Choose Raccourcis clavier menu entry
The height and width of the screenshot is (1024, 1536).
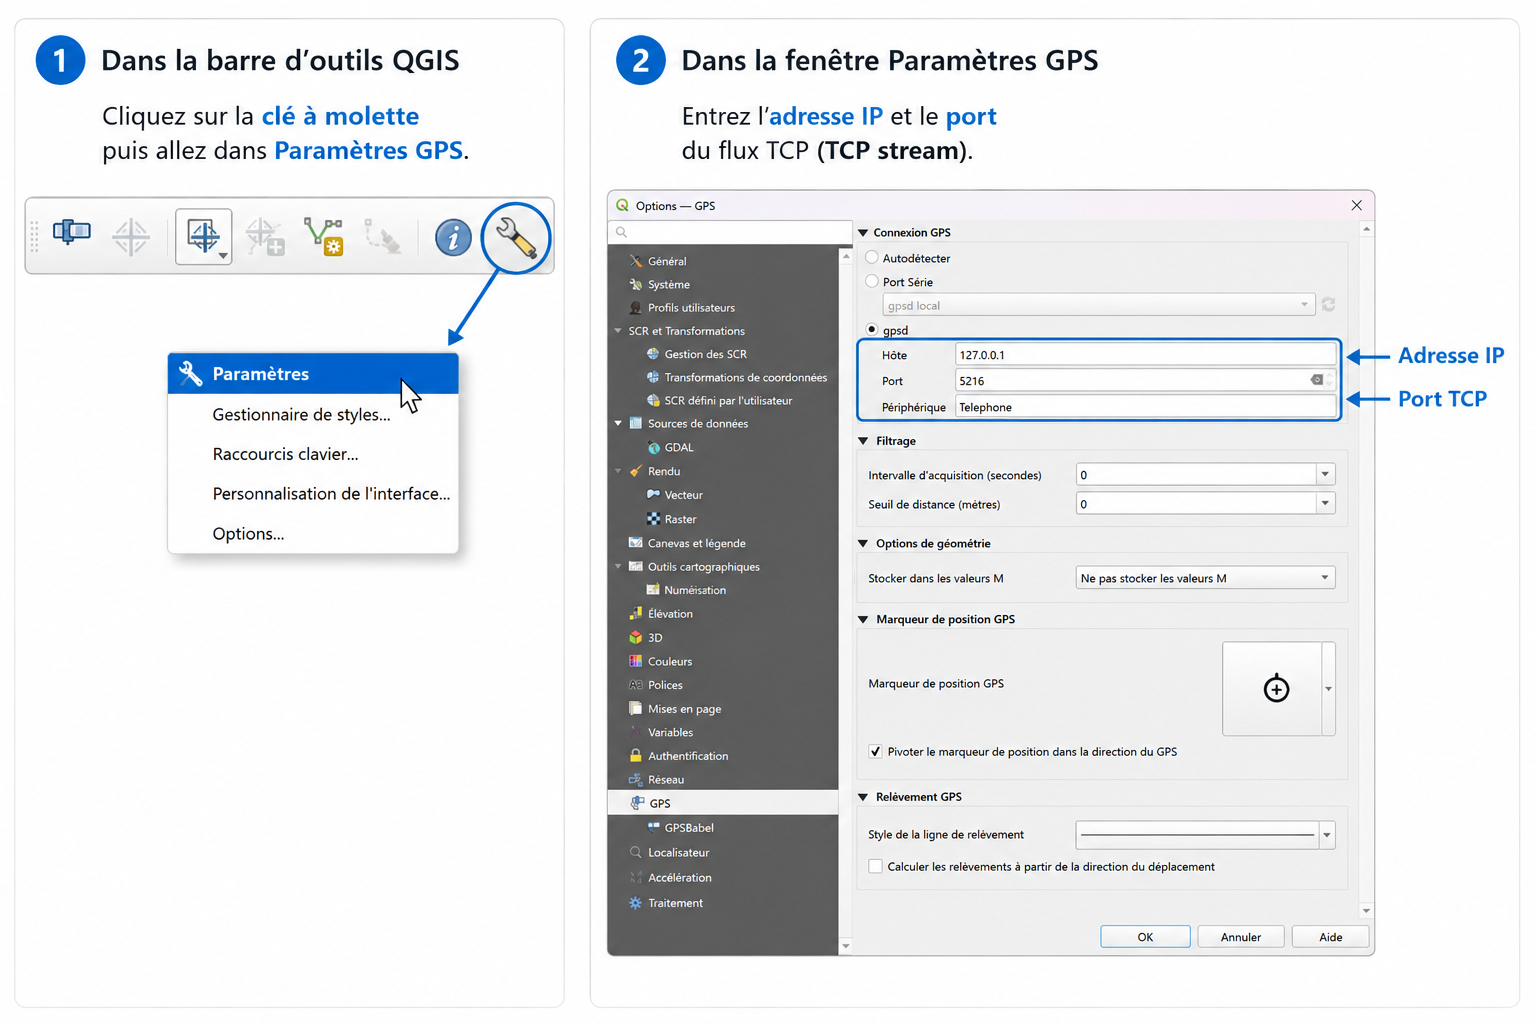pos(313,454)
